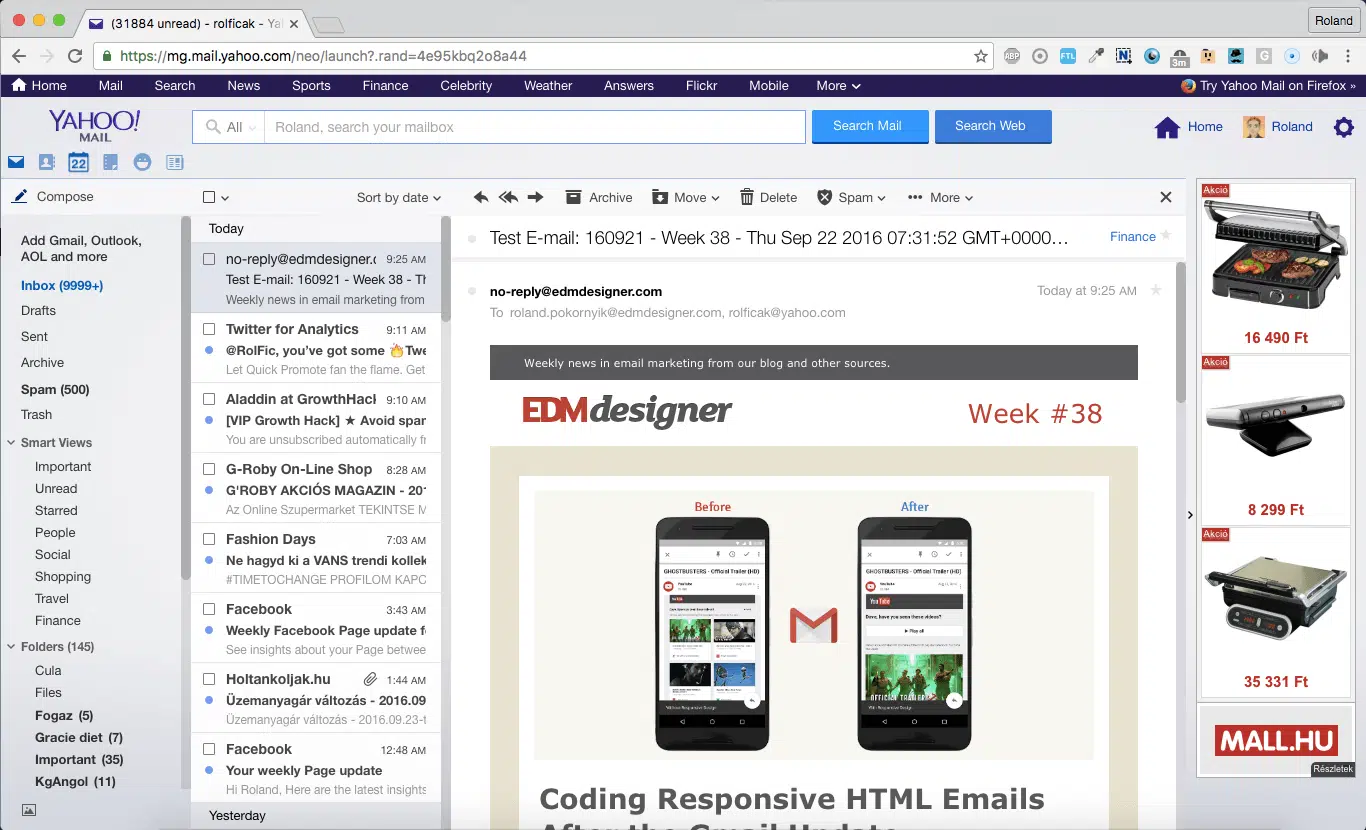Open the Sort by date dropdown

pos(399,197)
